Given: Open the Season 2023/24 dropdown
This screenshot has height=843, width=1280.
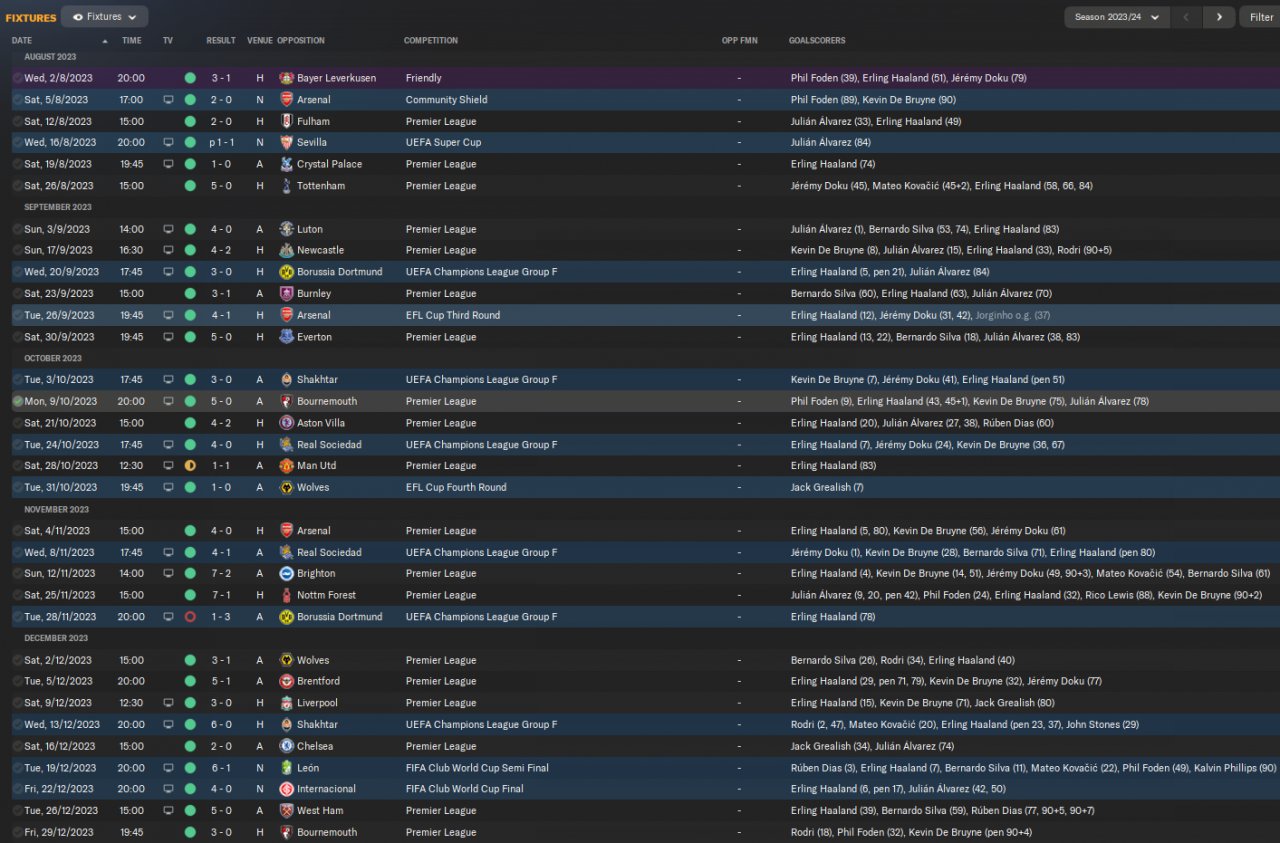Looking at the screenshot, I should [x=1117, y=17].
